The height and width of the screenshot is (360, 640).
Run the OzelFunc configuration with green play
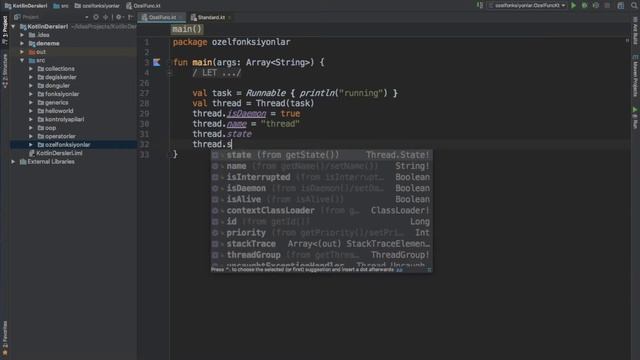click(x=573, y=6)
